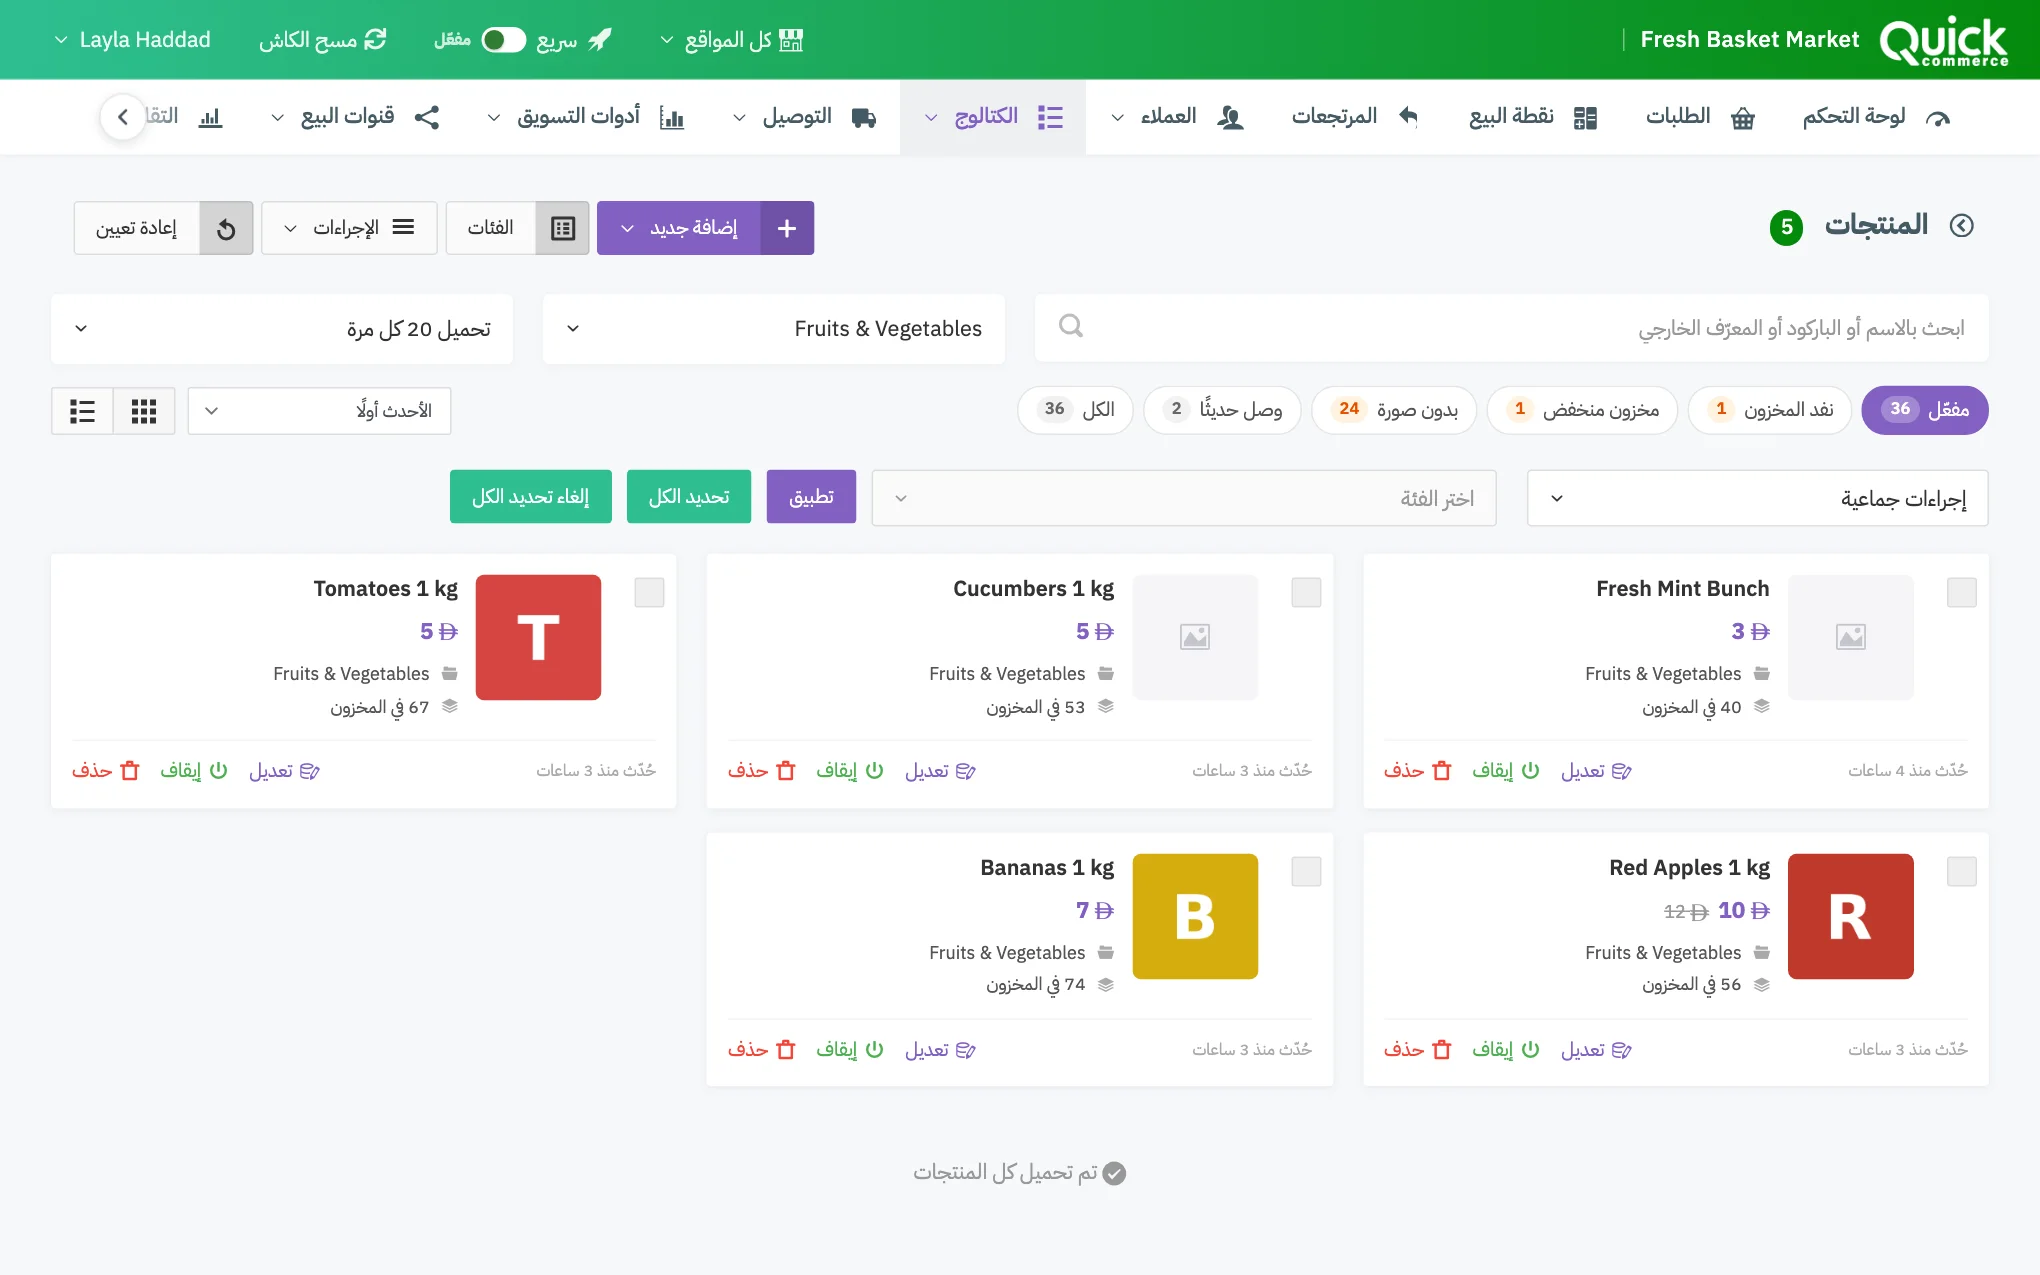
Task: Click the تحديد الكل select all button
Action: [x=689, y=497]
